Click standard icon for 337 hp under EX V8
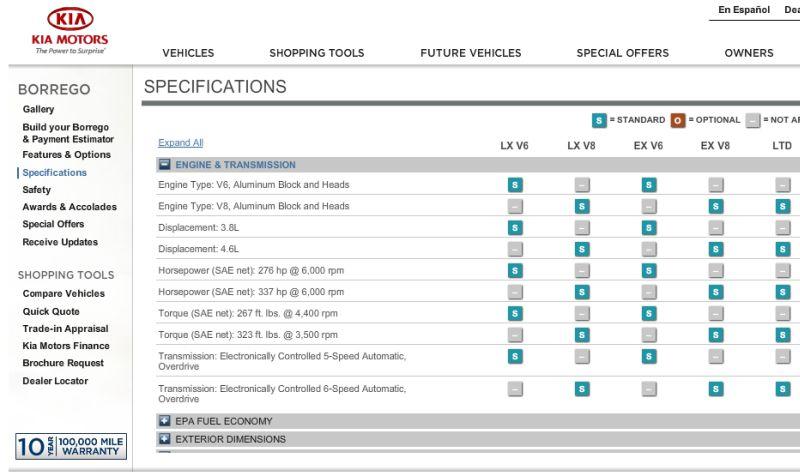The height and width of the screenshot is (476, 800). point(715,292)
